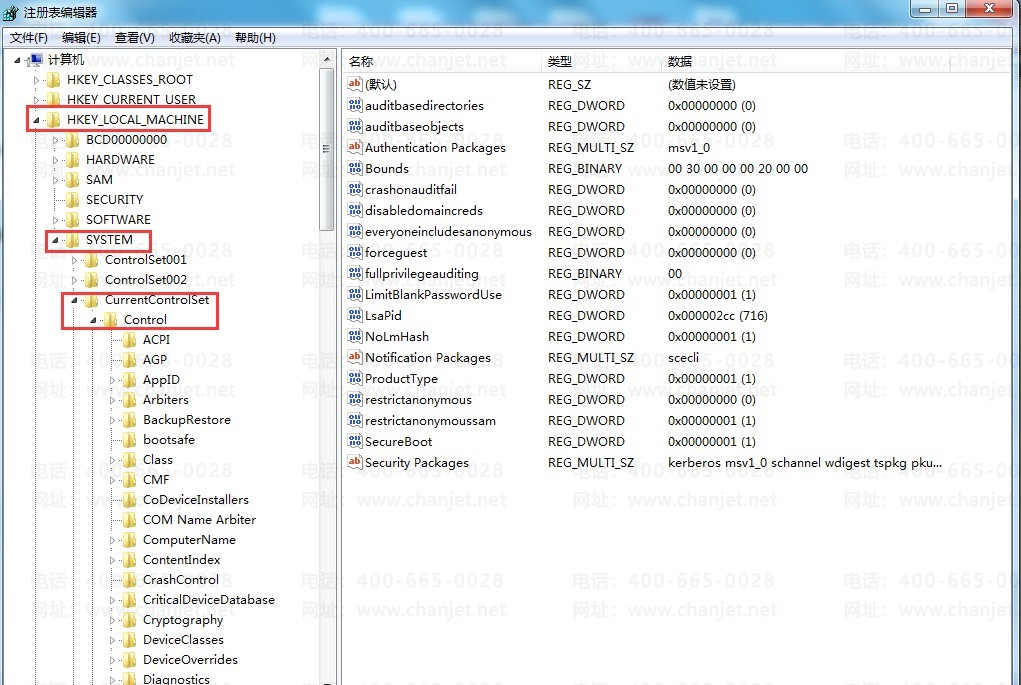Click the BackupRestore folder icon
Viewport: 1021px width, 685px height.
coord(130,420)
